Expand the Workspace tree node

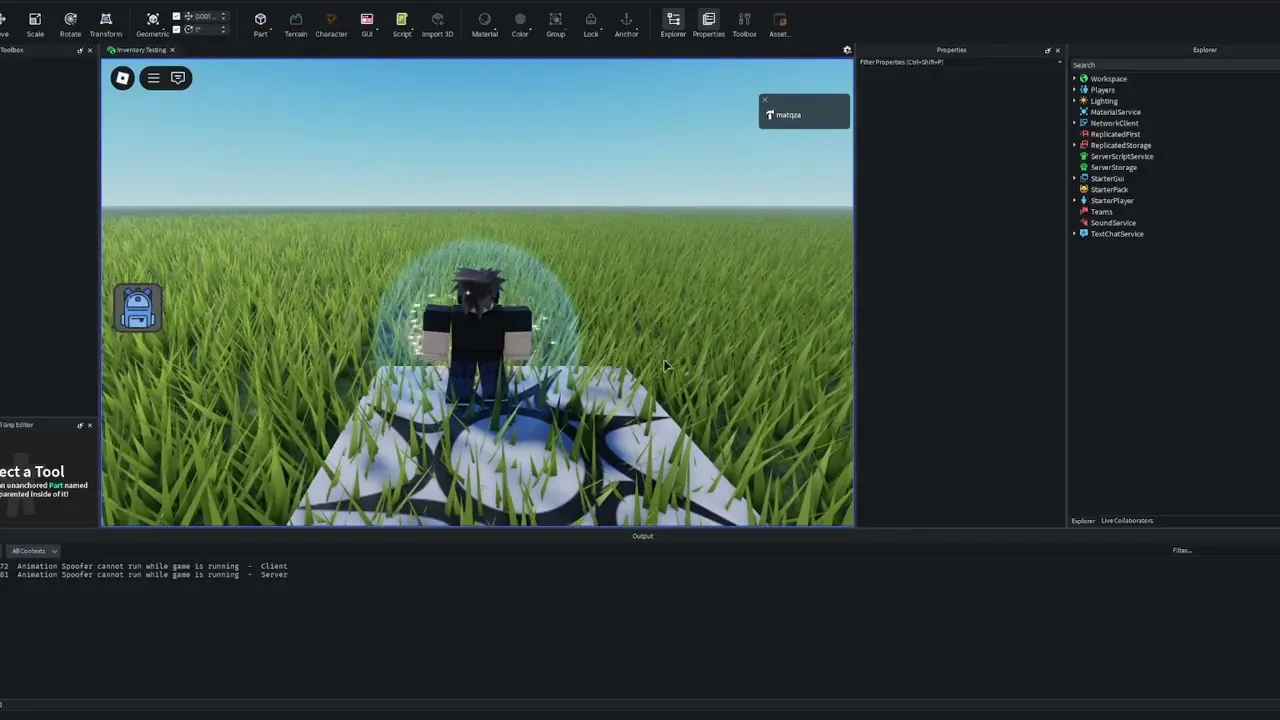coord(1075,79)
